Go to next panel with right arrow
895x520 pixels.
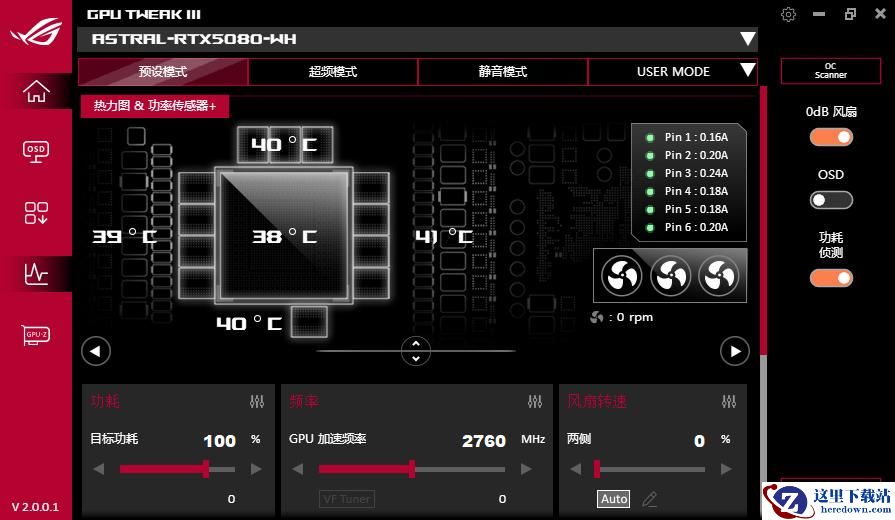[735, 351]
